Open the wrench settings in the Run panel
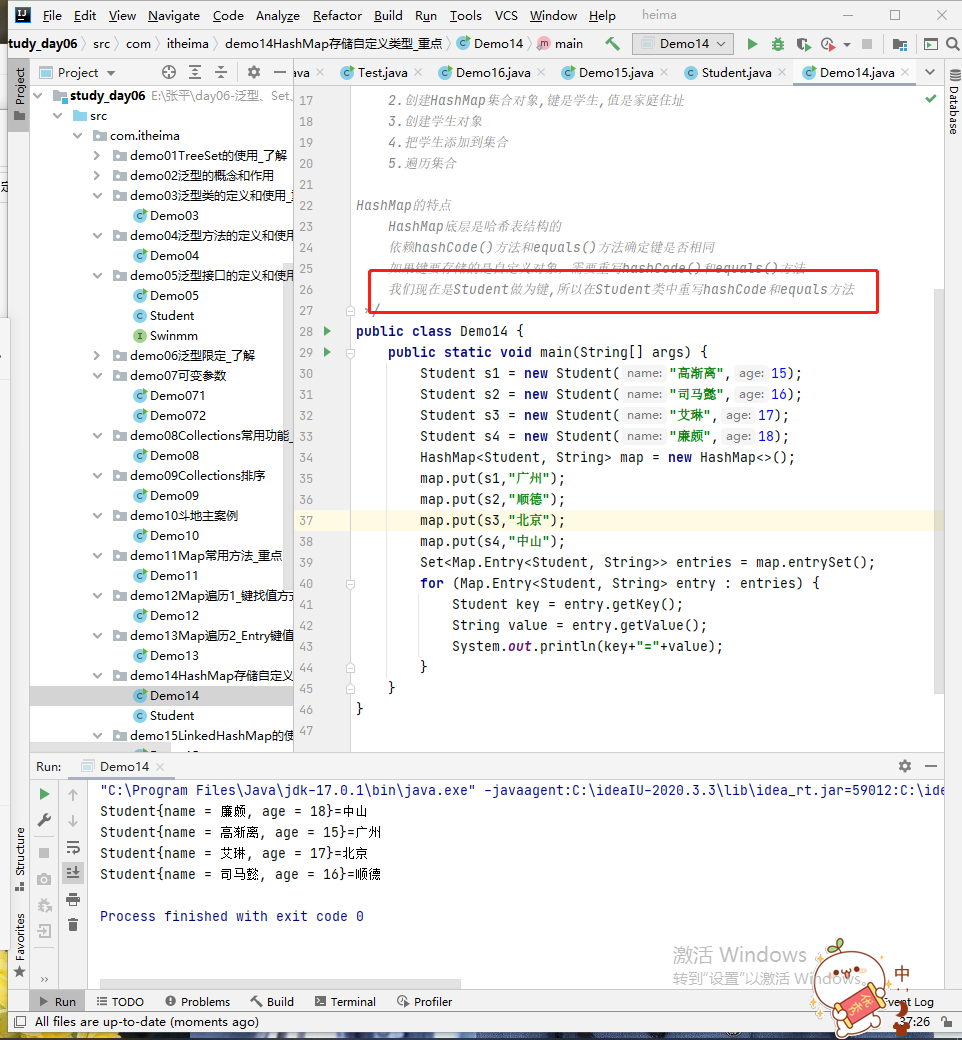The width and height of the screenshot is (962, 1040). point(44,820)
